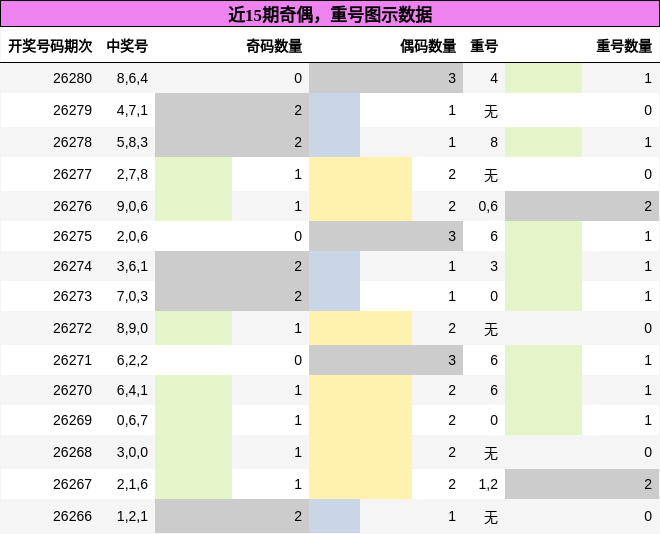This screenshot has width=660, height=534.
Task: Click repeat value 1,2 in row 26267
Action: [488, 484]
